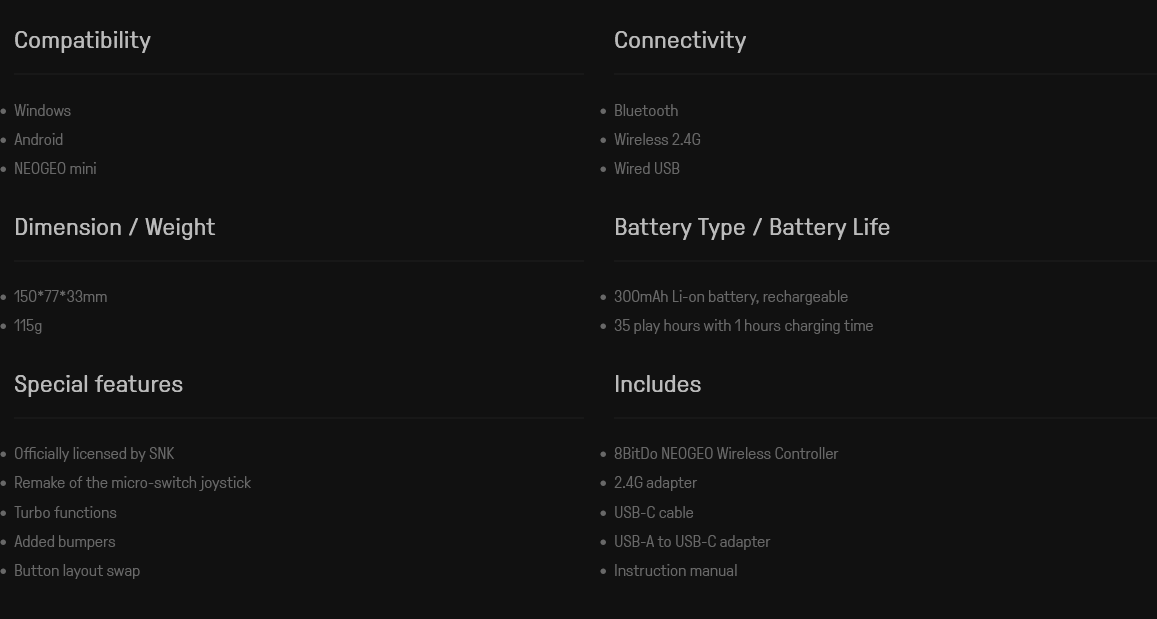Click the 35 play hours text
Image resolution: width=1157 pixels, height=619 pixels.
[x=743, y=326]
